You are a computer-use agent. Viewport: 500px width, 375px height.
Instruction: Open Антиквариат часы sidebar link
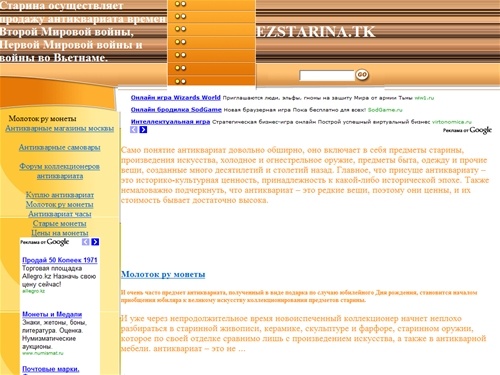point(60,214)
